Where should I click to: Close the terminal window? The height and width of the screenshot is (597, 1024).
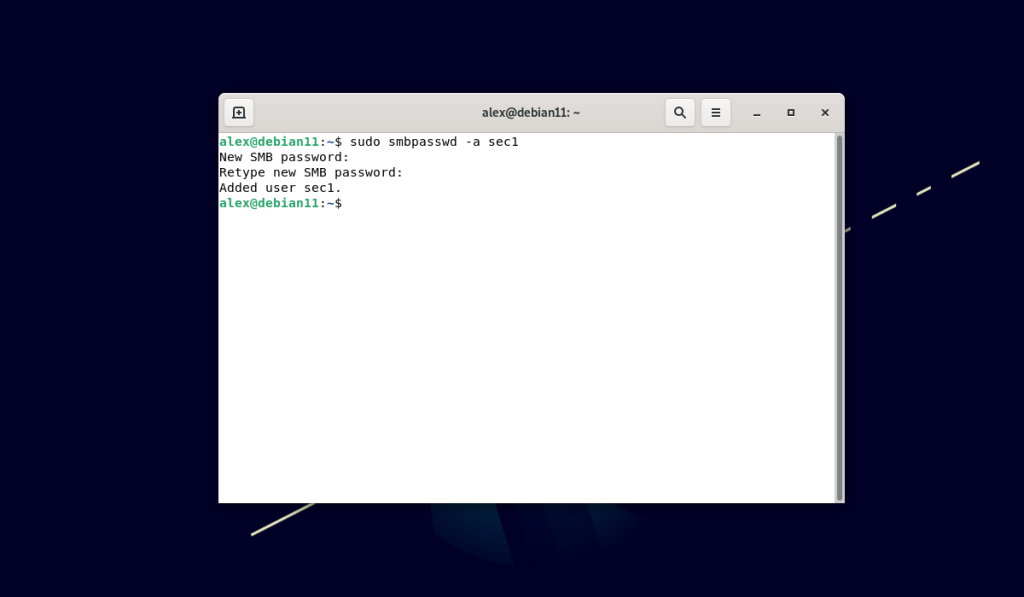click(x=825, y=112)
